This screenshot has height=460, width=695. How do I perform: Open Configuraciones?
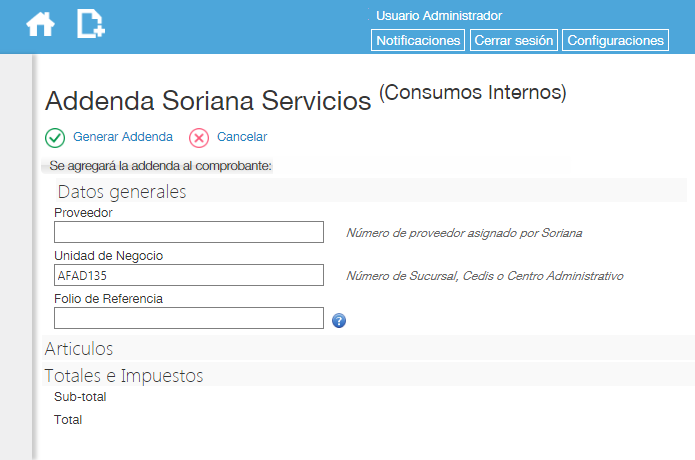(615, 40)
